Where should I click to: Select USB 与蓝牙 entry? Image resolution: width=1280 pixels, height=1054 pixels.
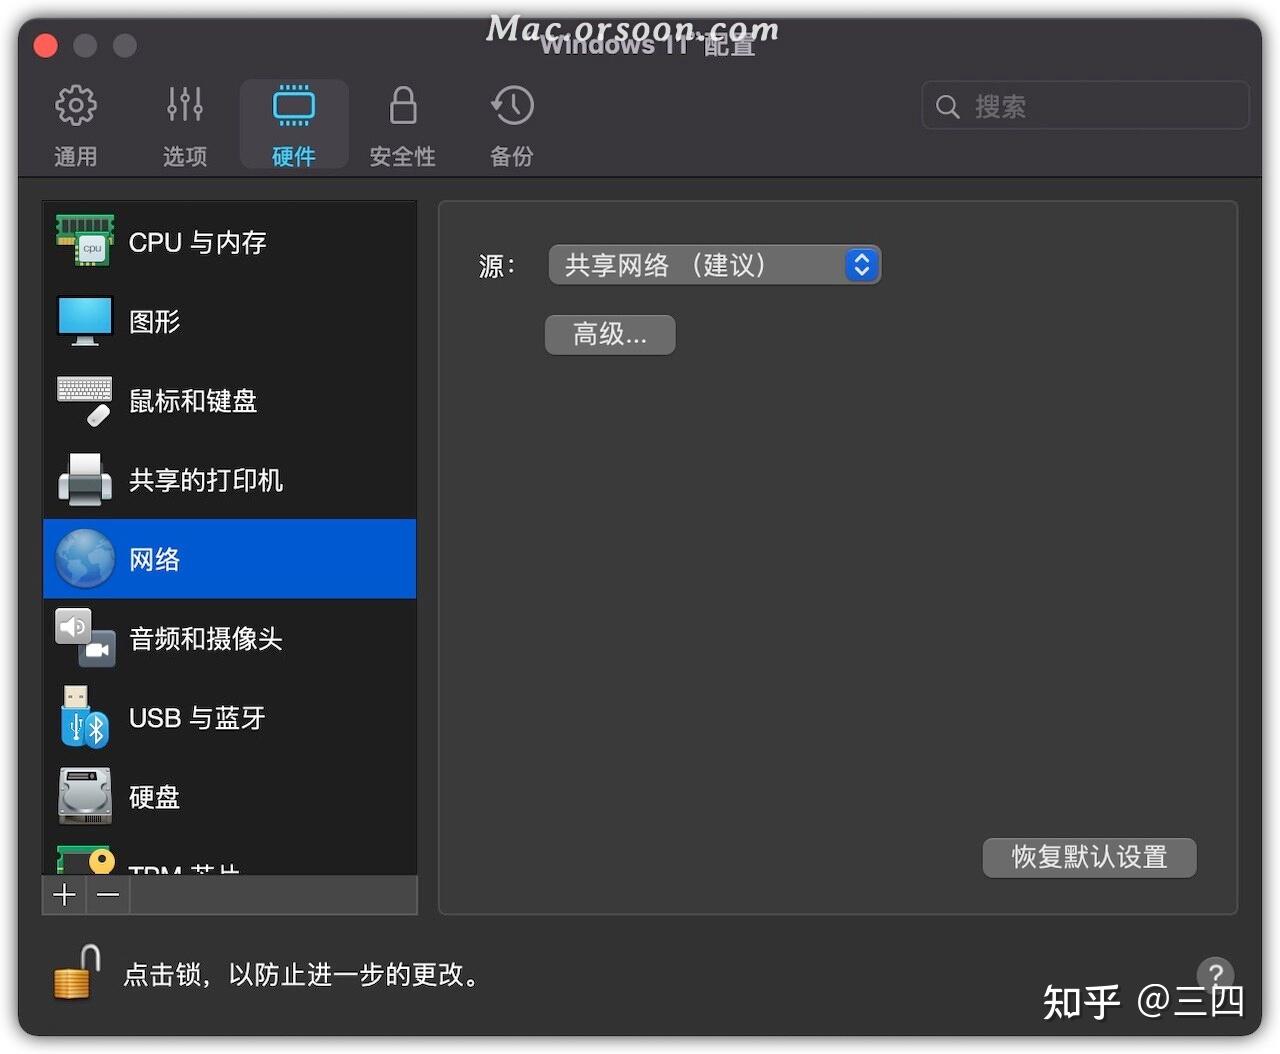(x=230, y=717)
